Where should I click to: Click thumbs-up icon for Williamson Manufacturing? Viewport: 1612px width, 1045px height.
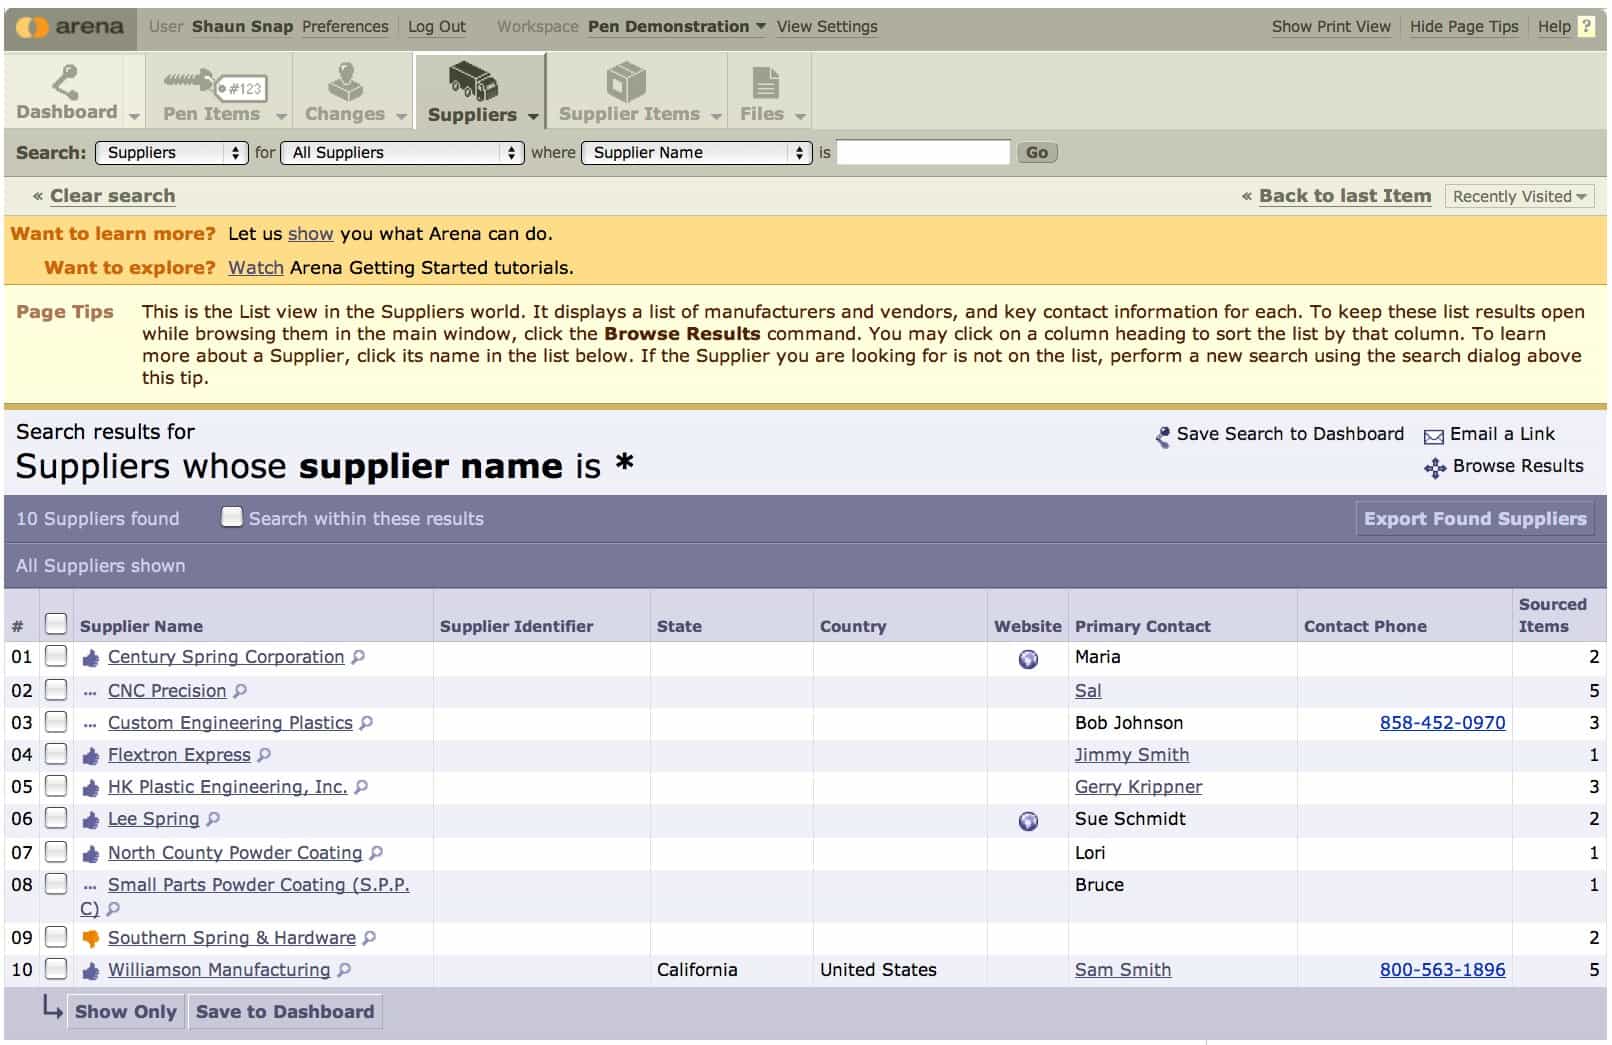[x=91, y=971]
